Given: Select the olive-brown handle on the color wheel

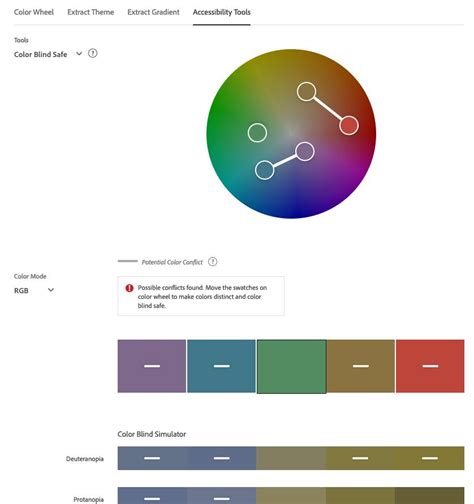Looking at the screenshot, I should point(306,92).
